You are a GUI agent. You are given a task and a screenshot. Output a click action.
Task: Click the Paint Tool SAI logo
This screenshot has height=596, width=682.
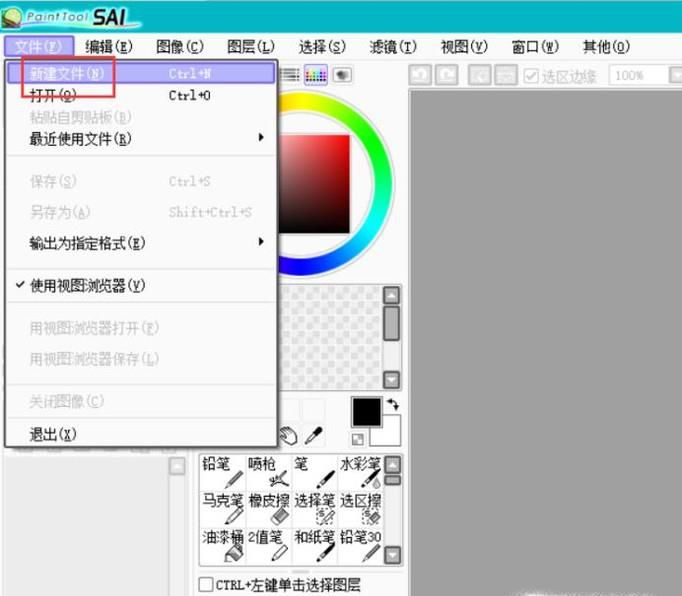point(70,17)
